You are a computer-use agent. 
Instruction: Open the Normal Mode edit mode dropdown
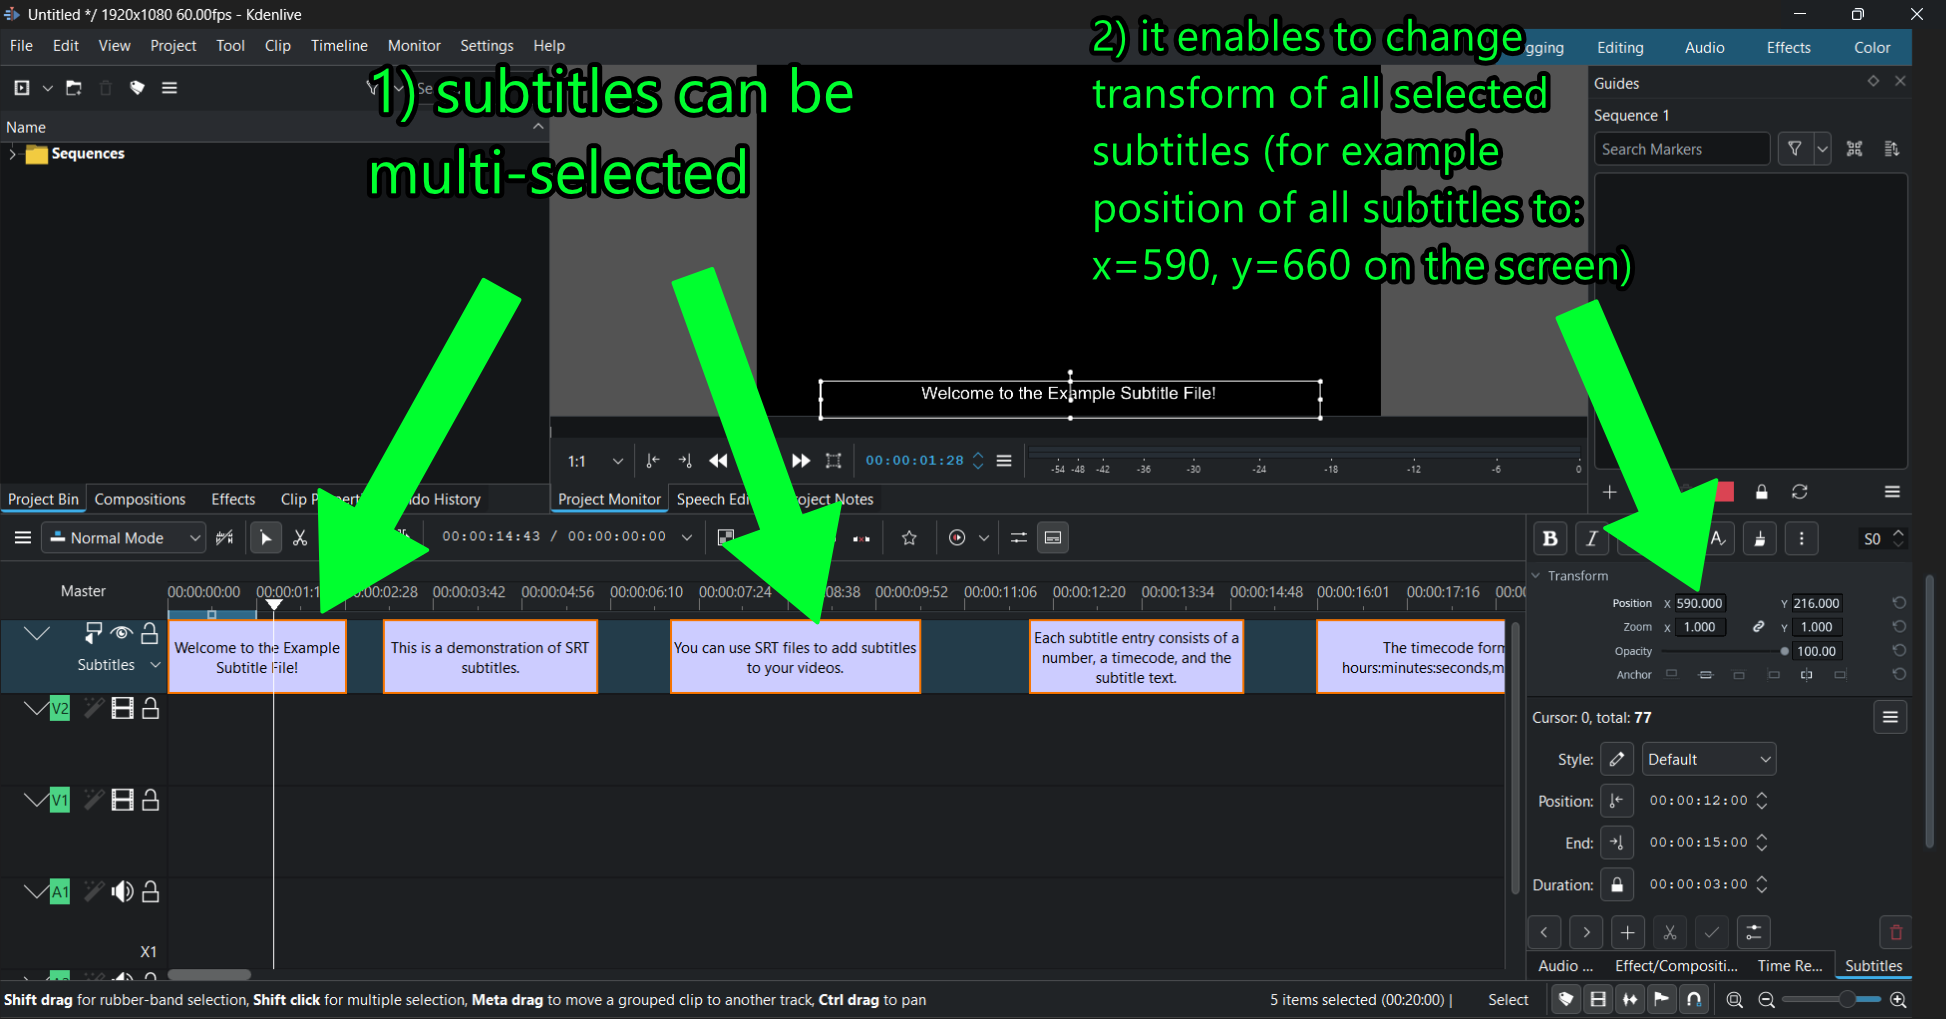click(x=126, y=538)
